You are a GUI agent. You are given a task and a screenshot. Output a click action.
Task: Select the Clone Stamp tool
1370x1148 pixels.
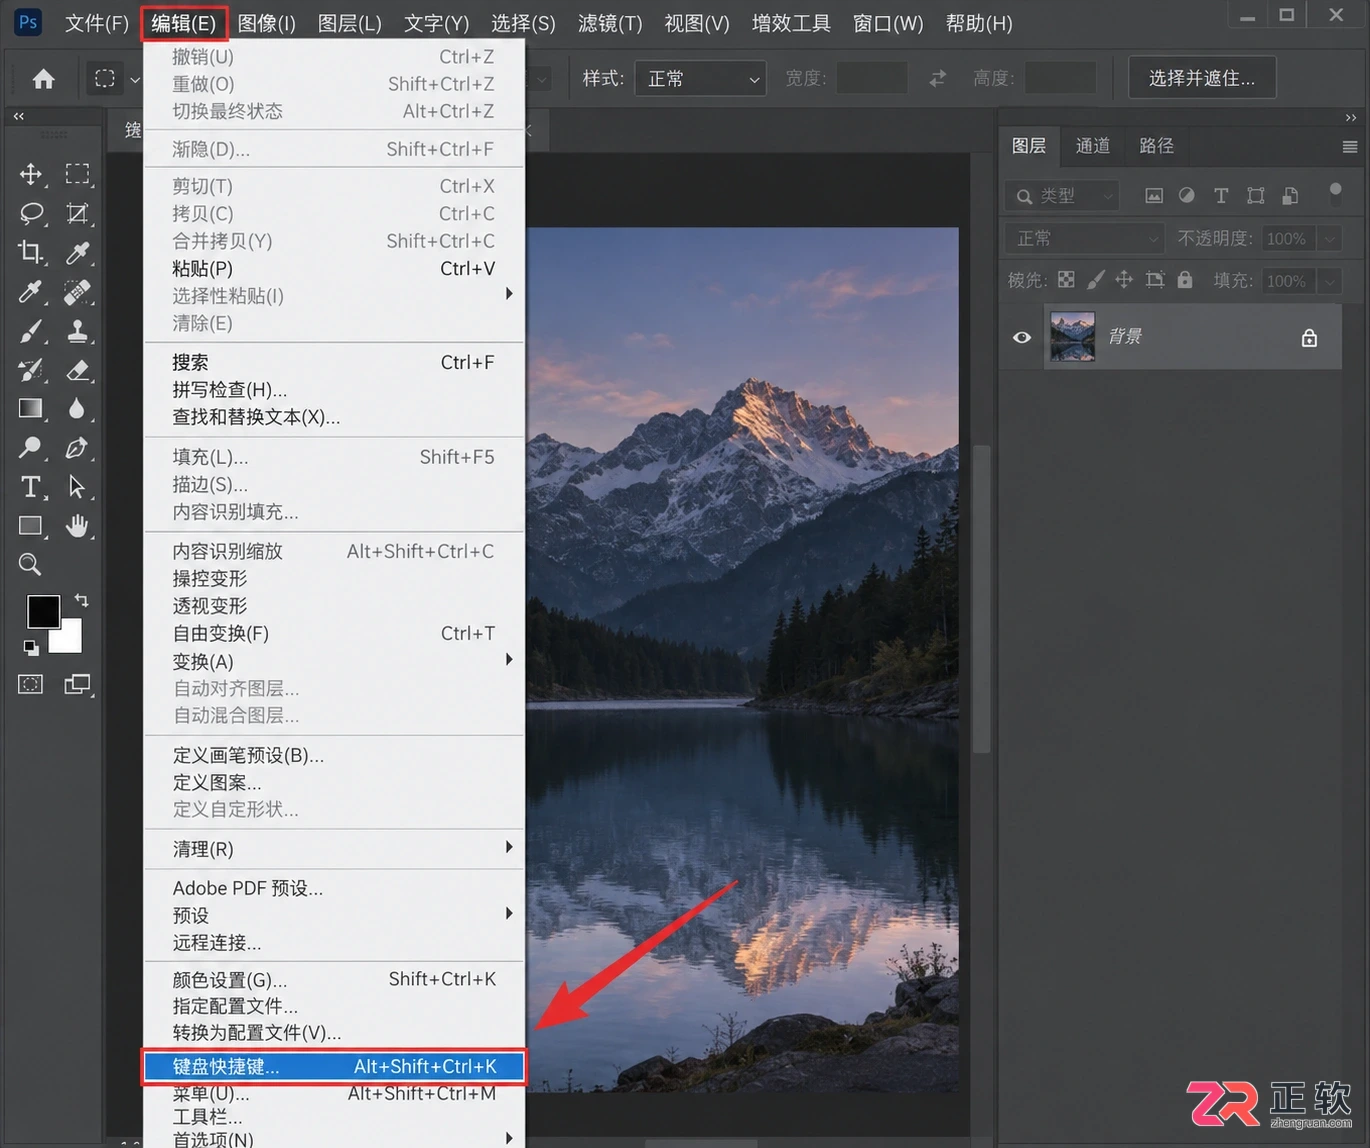point(77,331)
